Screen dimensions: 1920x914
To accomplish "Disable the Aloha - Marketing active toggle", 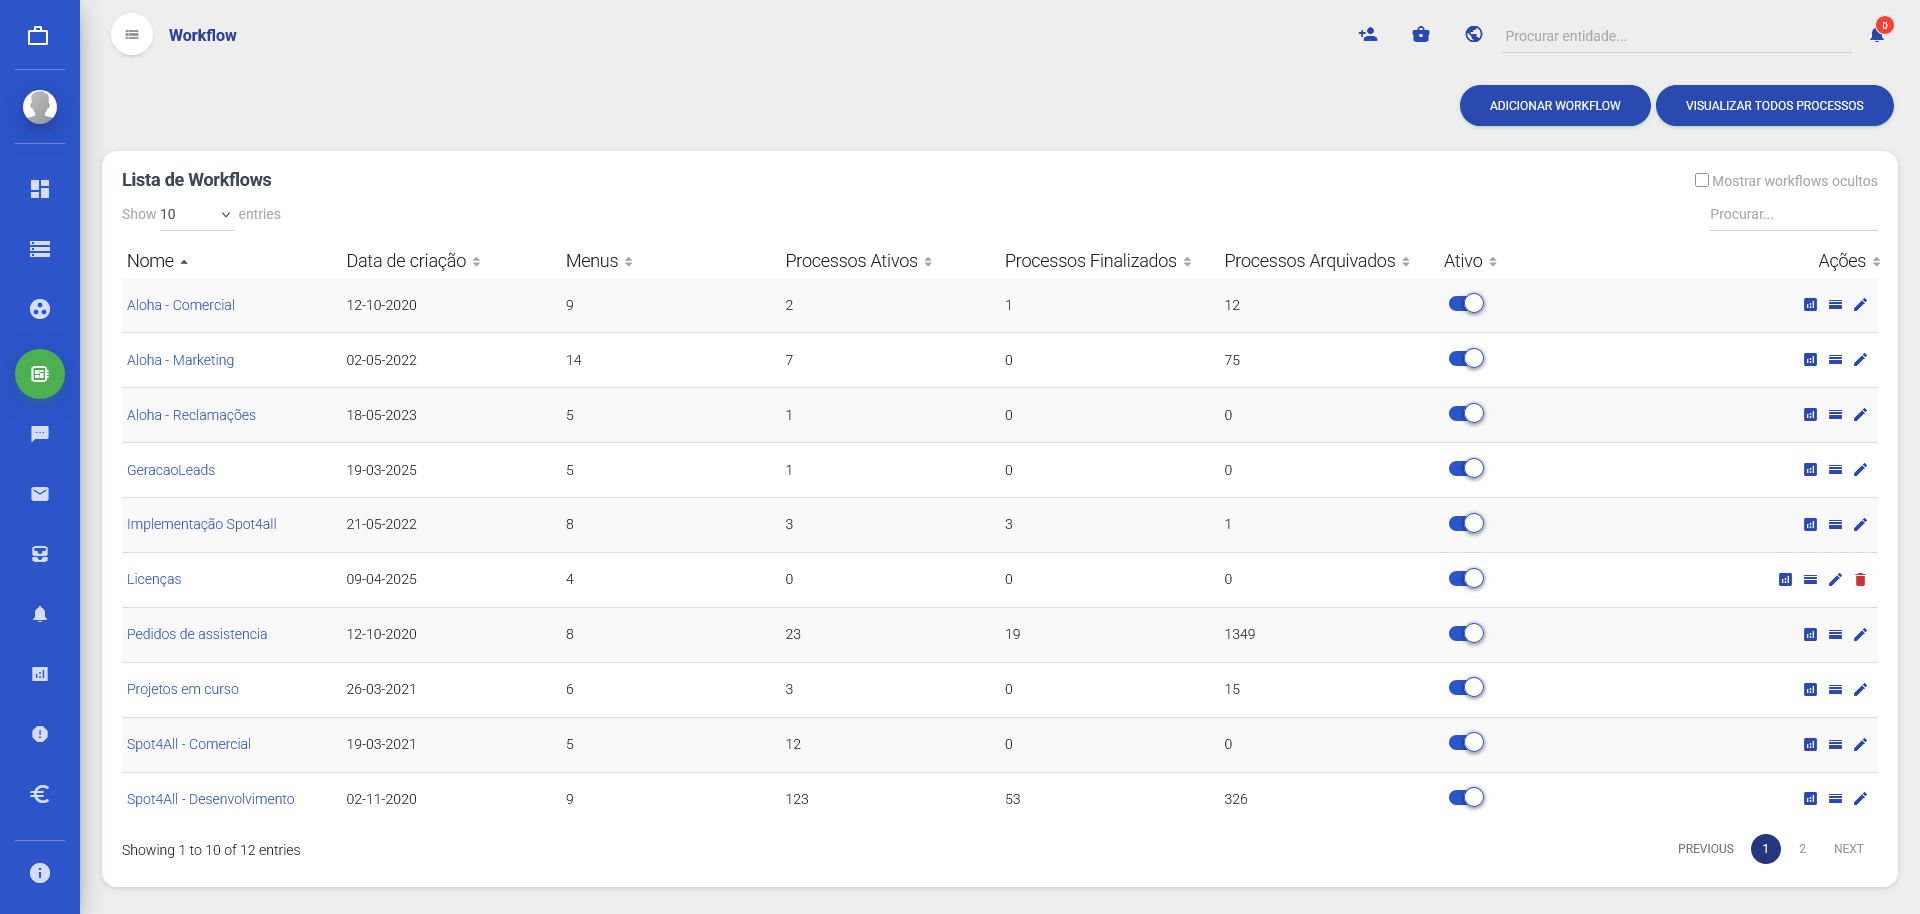I will click(x=1466, y=359).
